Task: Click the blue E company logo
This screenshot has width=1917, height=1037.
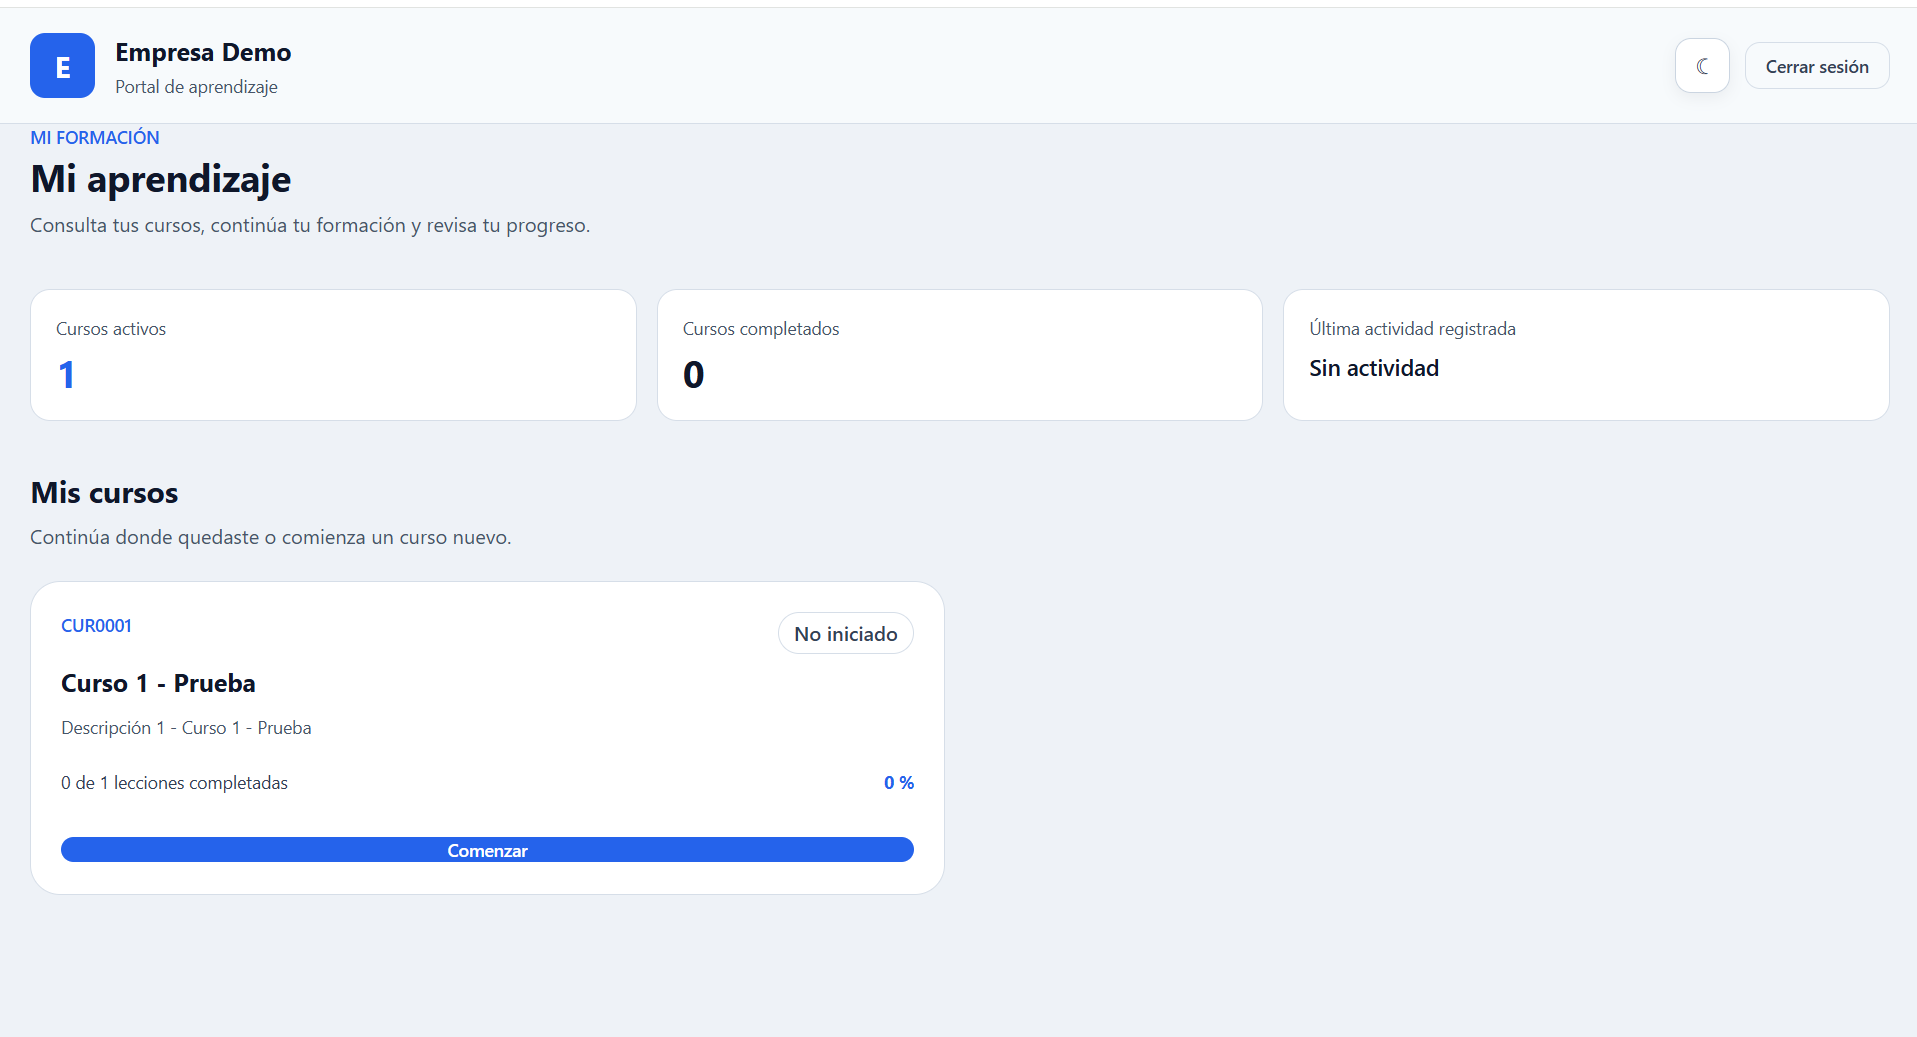Action: [x=62, y=66]
